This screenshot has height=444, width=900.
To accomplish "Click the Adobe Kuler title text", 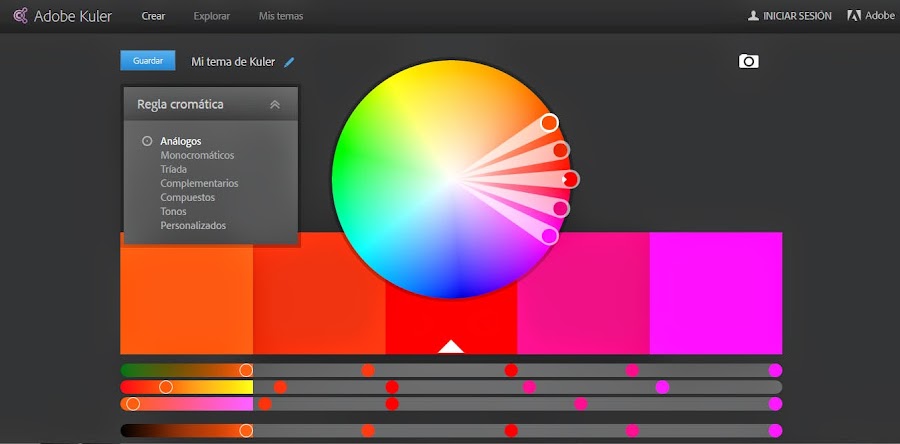I will click(x=73, y=16).
